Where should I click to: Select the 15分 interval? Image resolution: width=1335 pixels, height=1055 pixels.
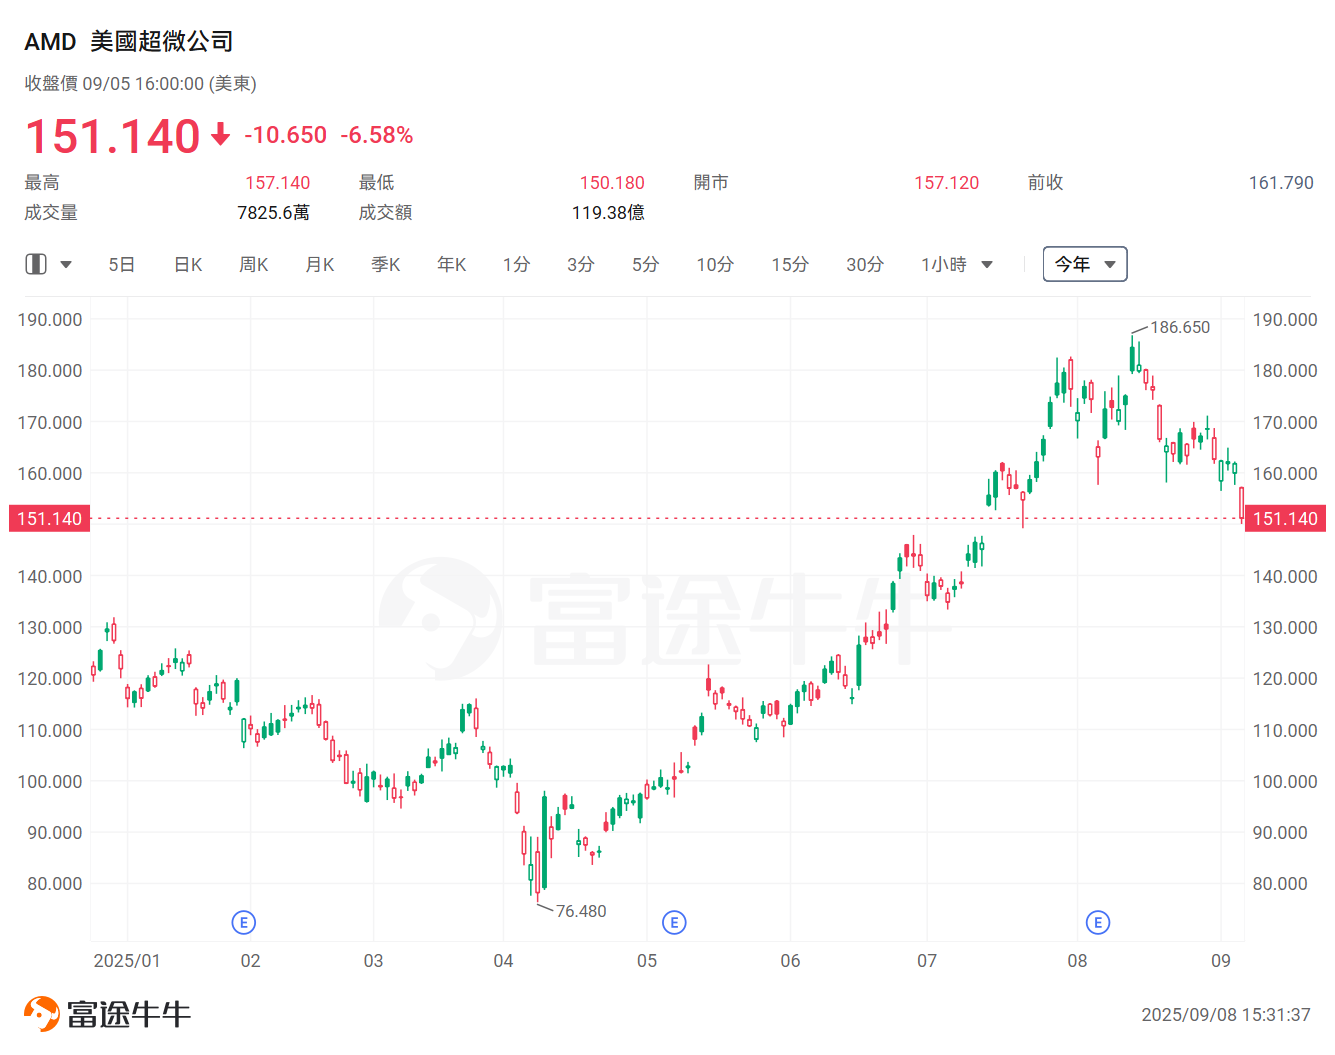pos(789,264)
